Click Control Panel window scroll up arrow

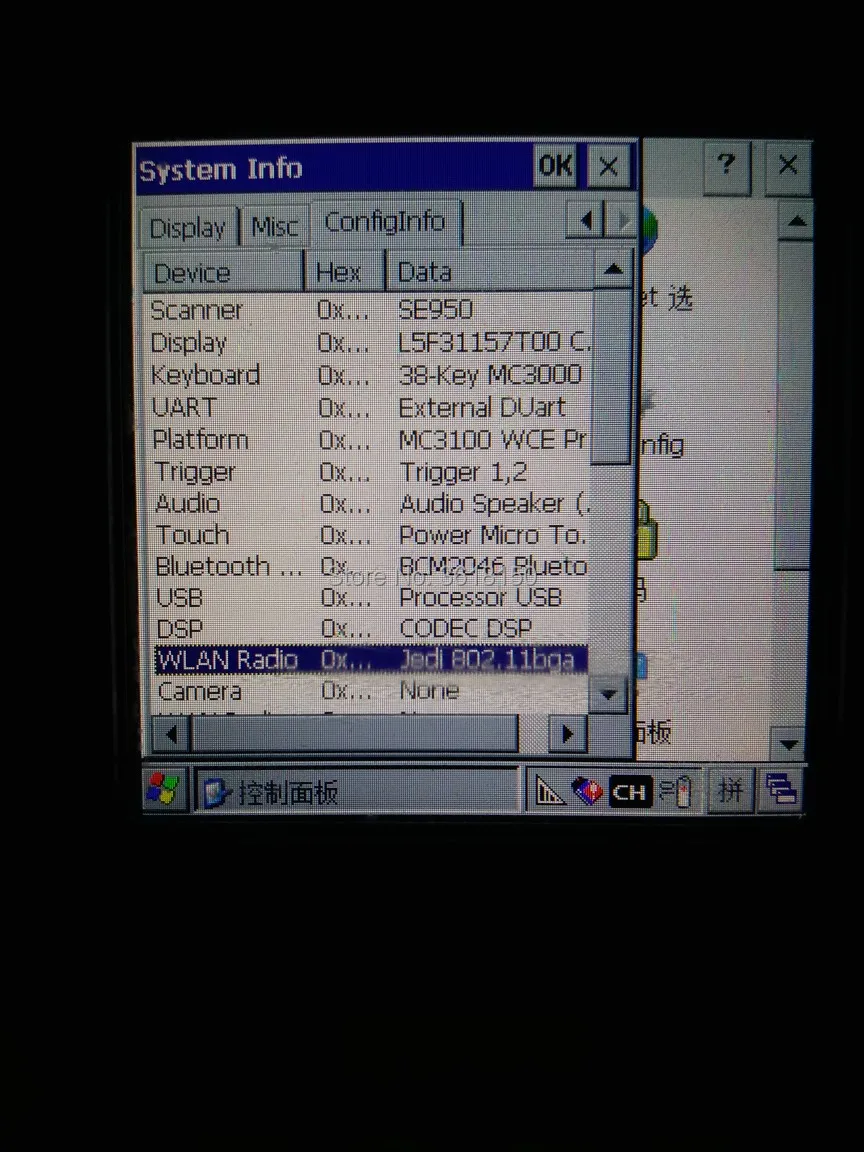pyautogui.click(x=797, y=220)
